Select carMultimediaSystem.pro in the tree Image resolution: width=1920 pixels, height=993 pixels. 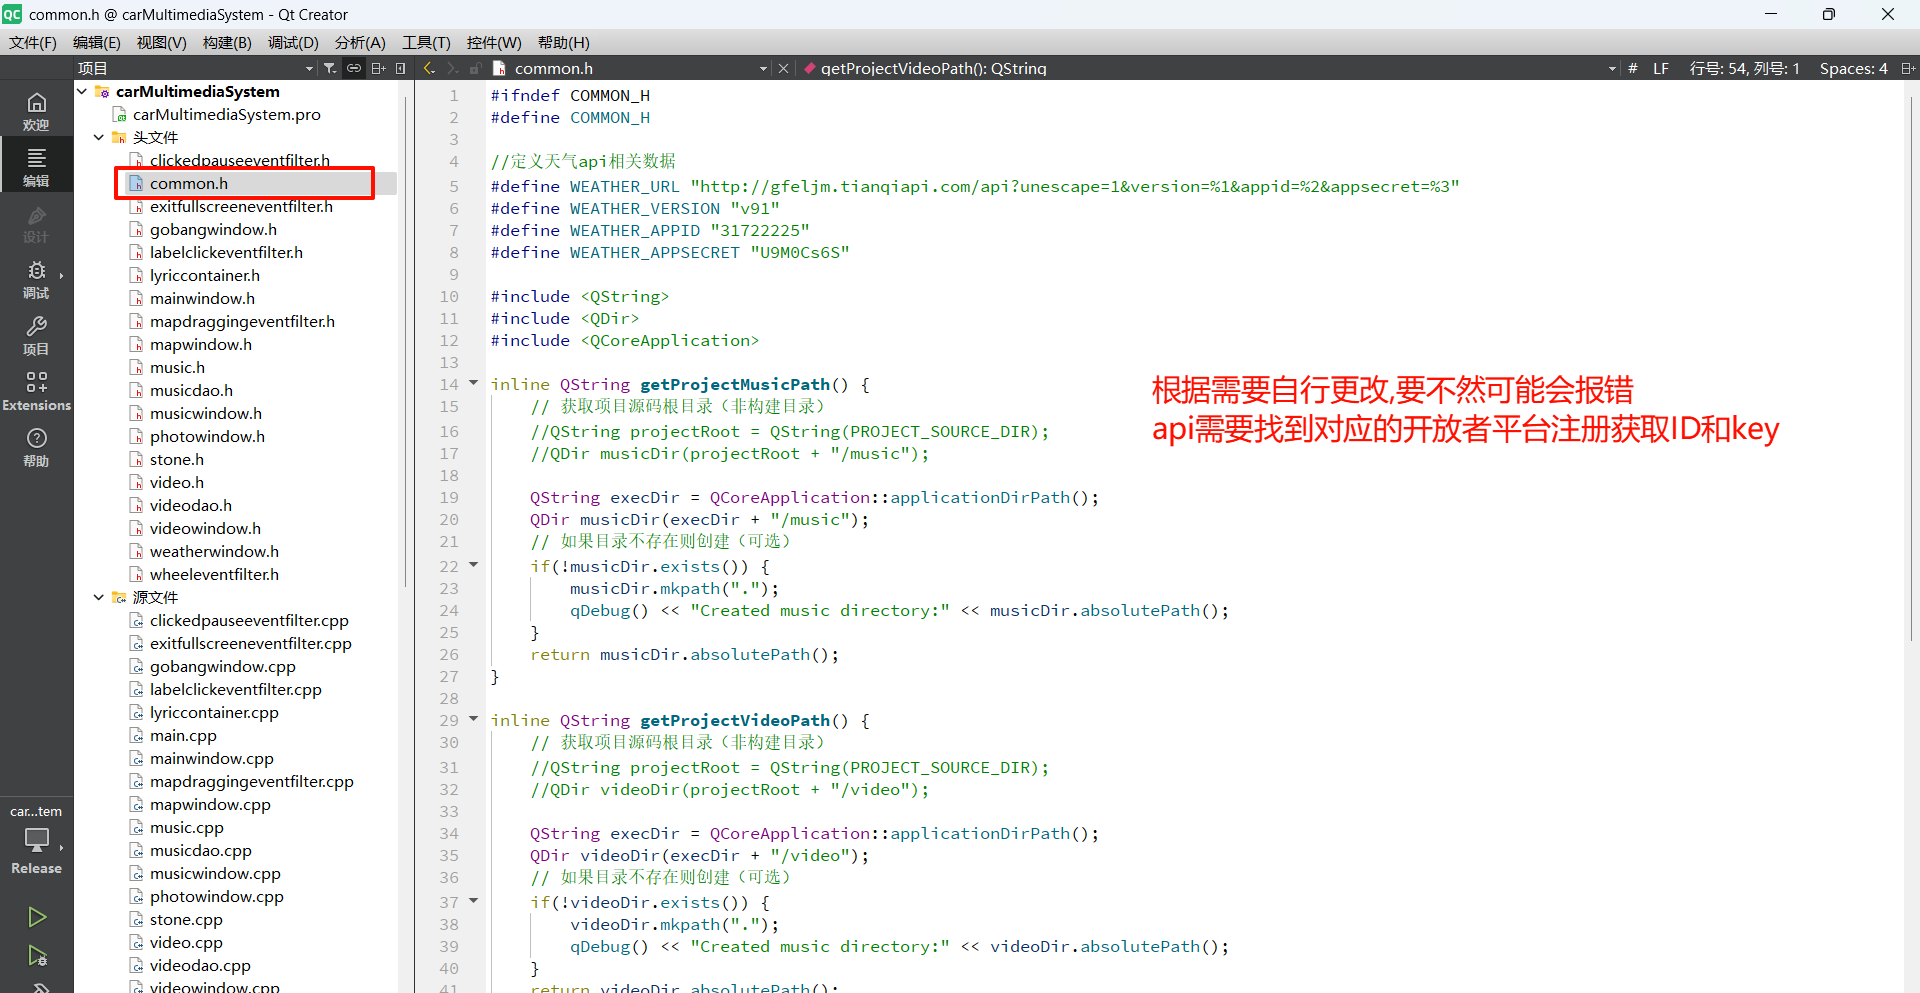coord(227,114)
